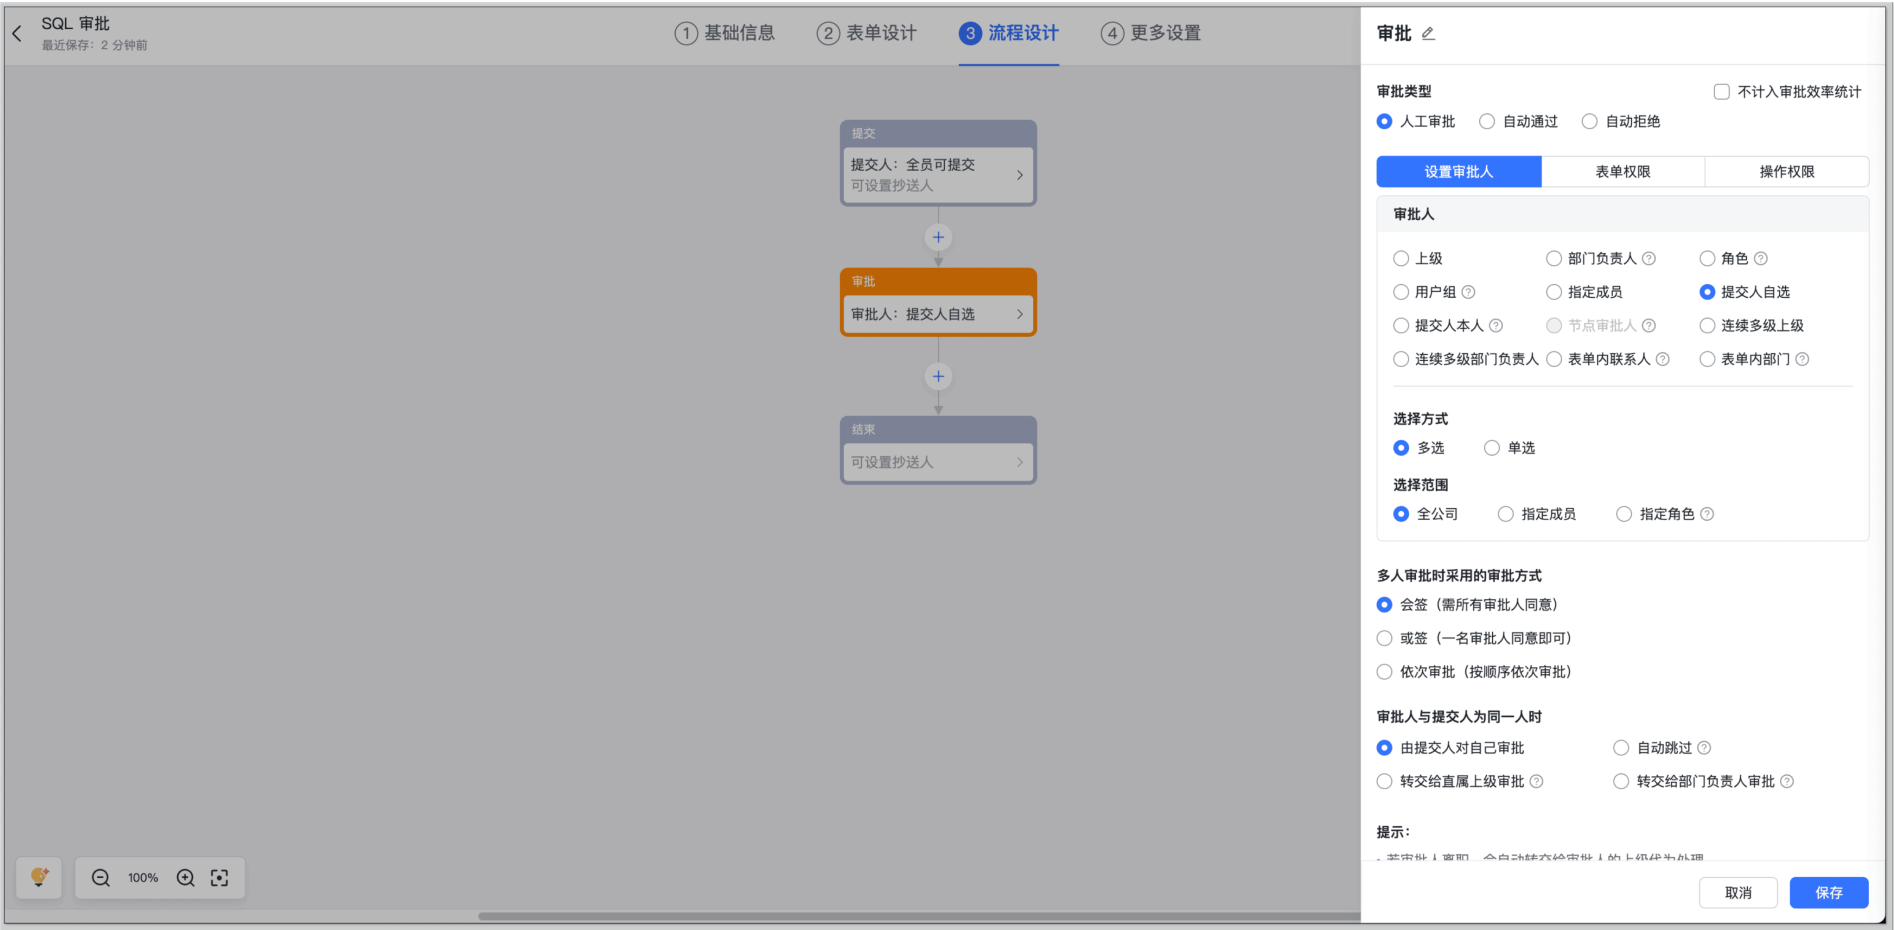Click the 保存 button
This screenshot has width=1894, height=930.
(1828, 893)
